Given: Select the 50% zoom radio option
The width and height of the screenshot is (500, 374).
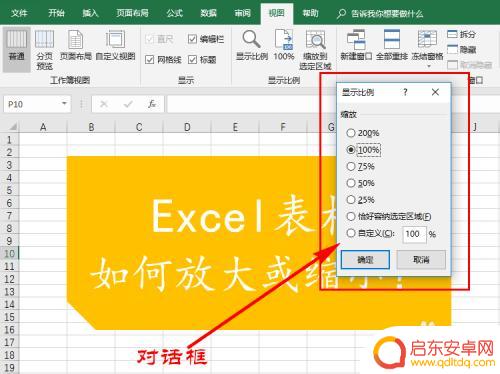Looking at the screenshot, I should pyautogui.click(x=351, y=183).
